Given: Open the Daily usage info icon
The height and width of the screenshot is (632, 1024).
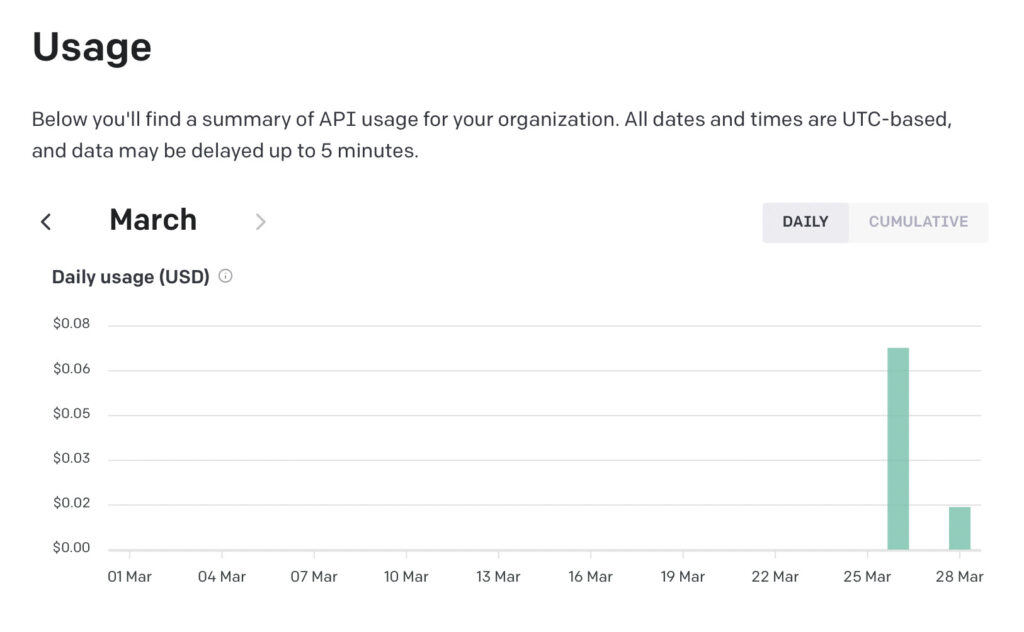Looking at the screenshot, I should (x=225, y=276).
